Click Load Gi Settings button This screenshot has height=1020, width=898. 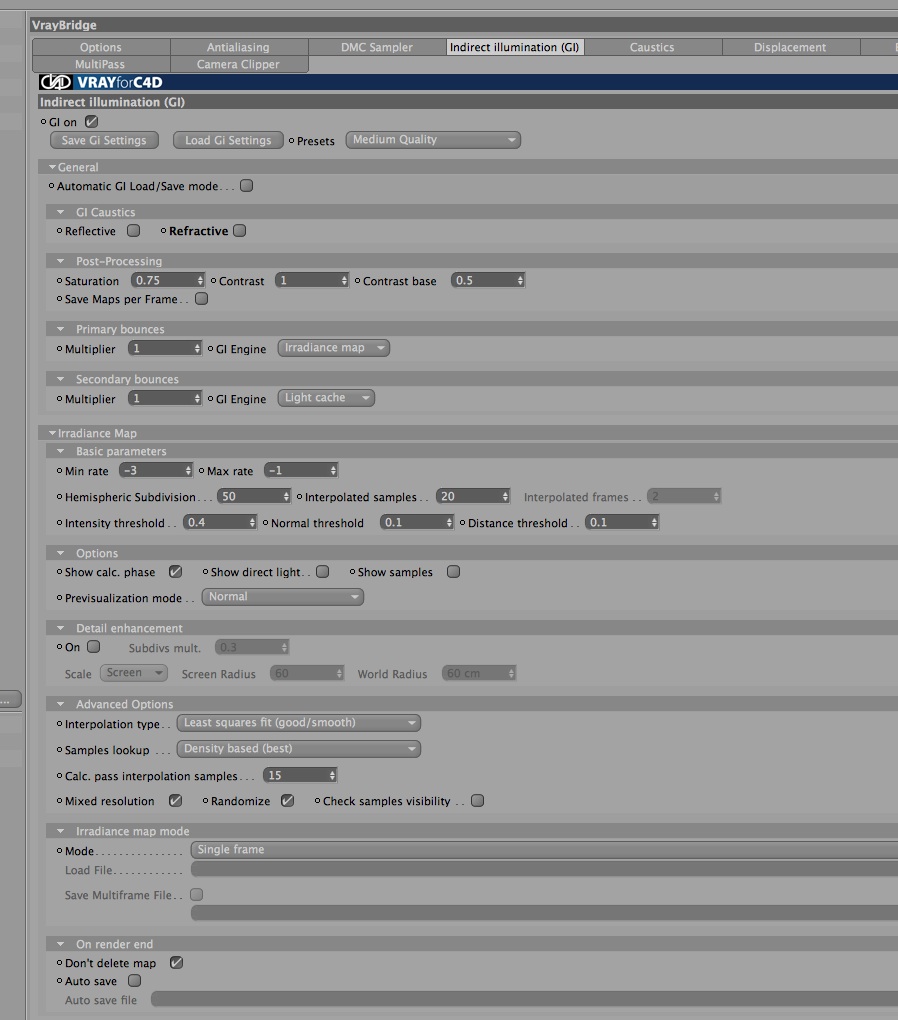[228, 141]
